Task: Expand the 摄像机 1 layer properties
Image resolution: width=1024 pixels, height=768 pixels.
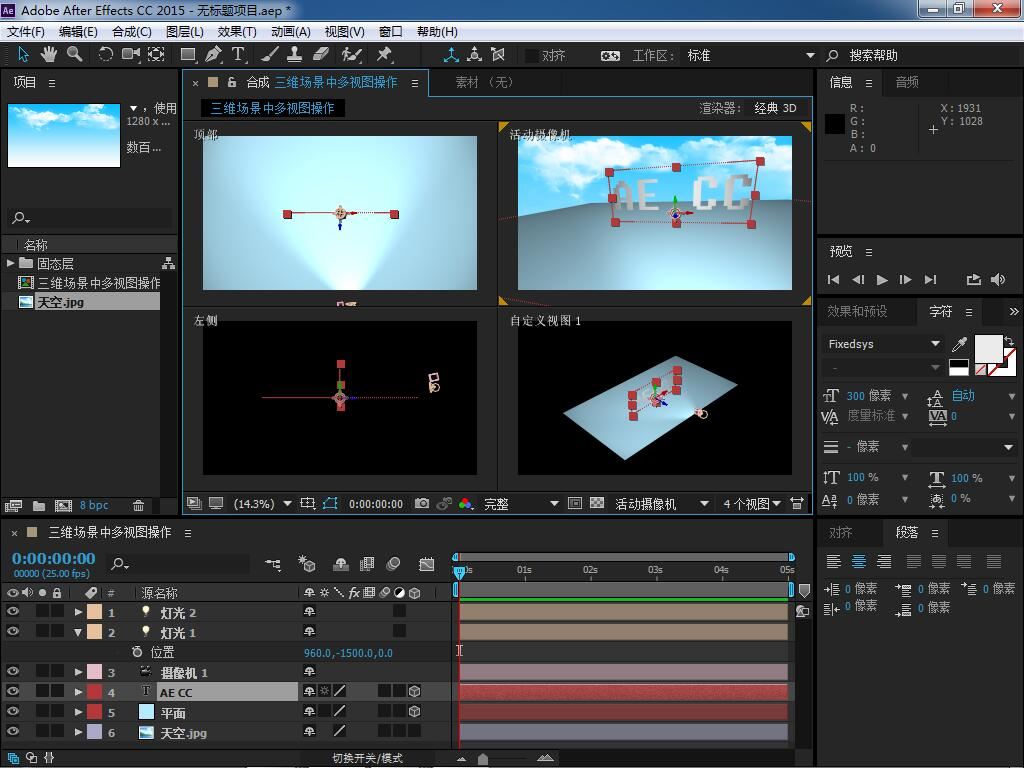Action: pos(78,672)
